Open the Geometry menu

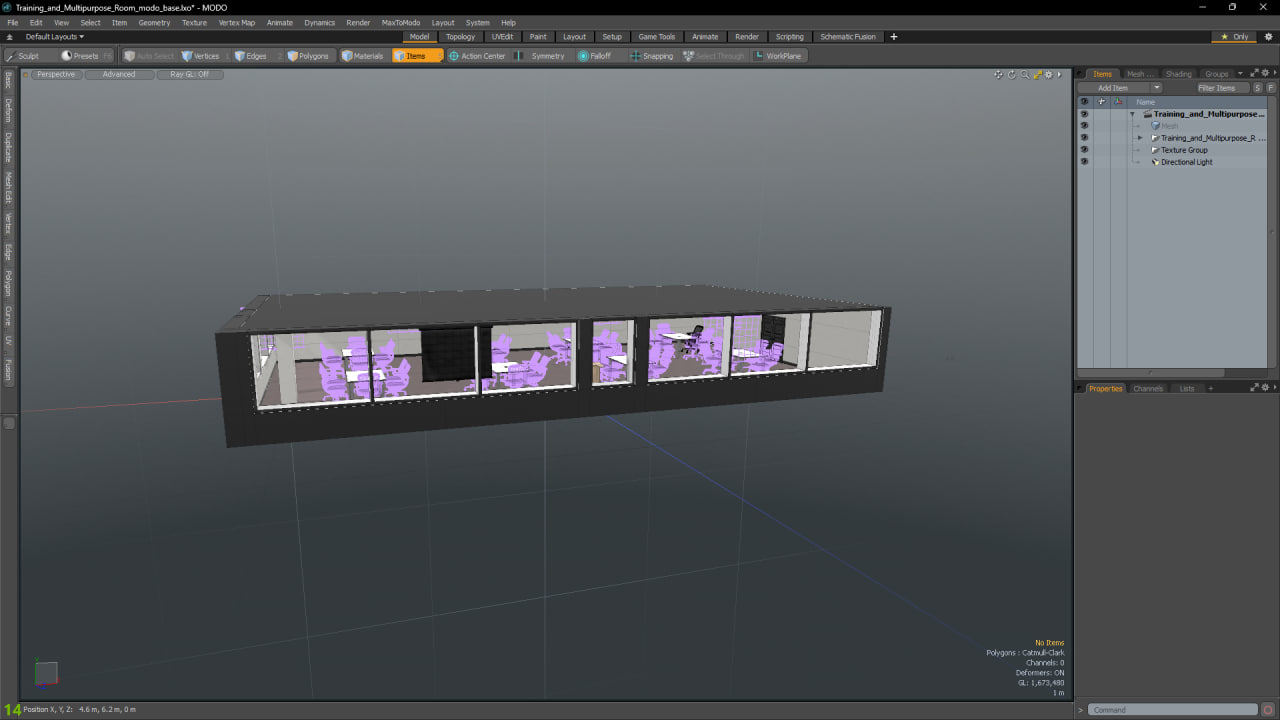(x=154, y=22)
